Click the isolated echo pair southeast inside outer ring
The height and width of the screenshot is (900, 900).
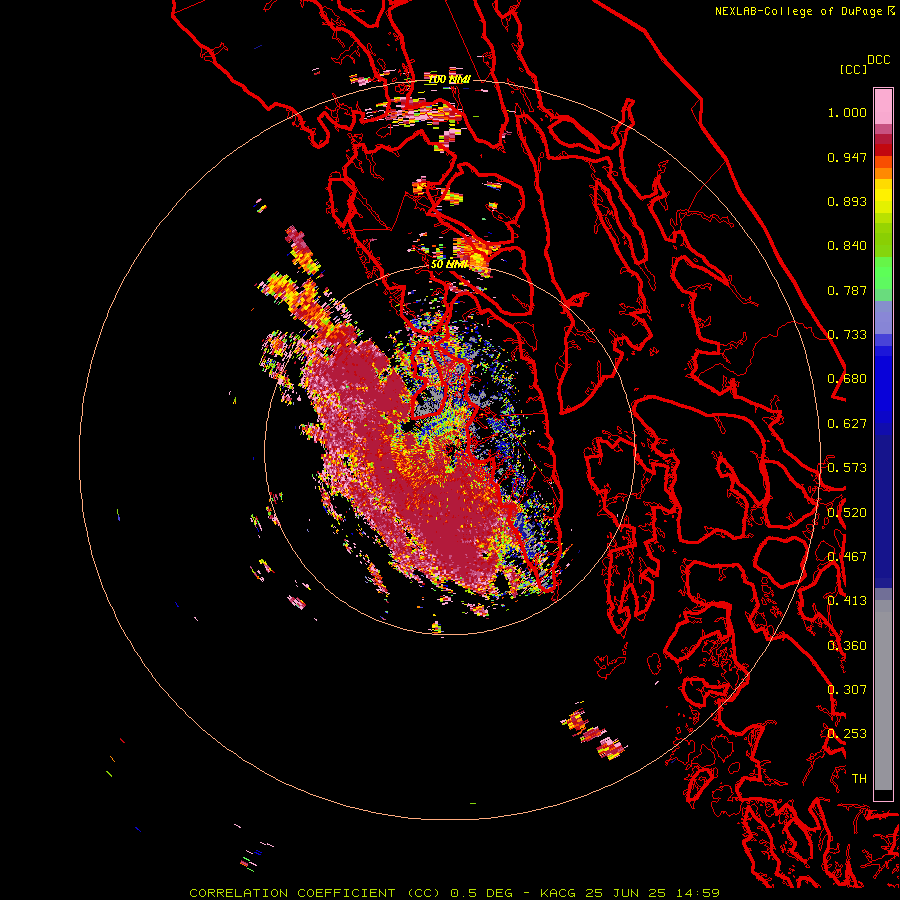click(594, 735)
